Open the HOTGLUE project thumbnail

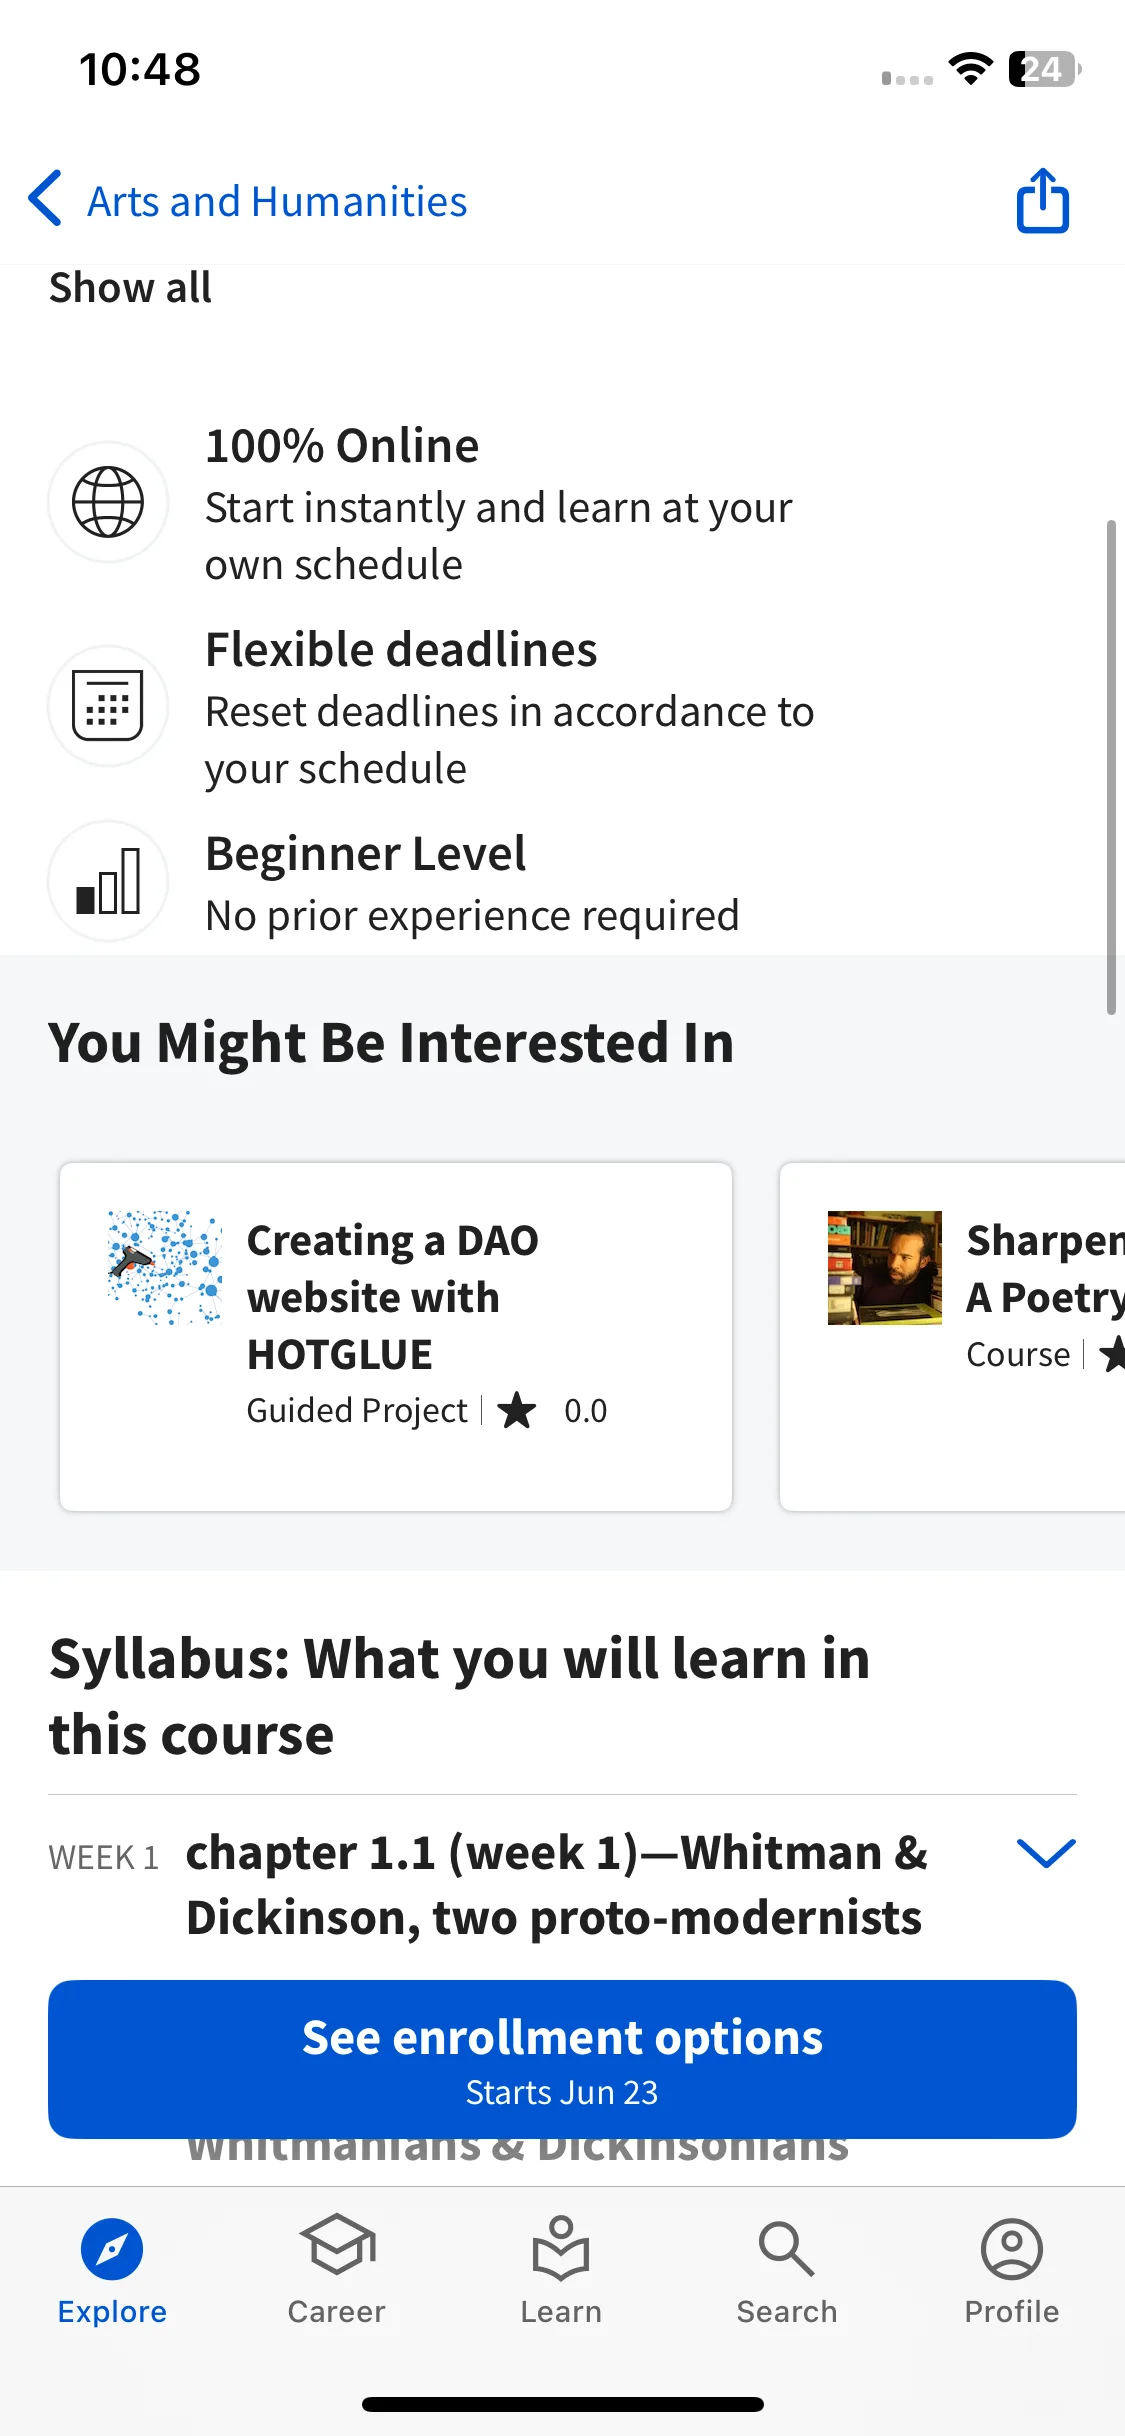[165, 1268]
